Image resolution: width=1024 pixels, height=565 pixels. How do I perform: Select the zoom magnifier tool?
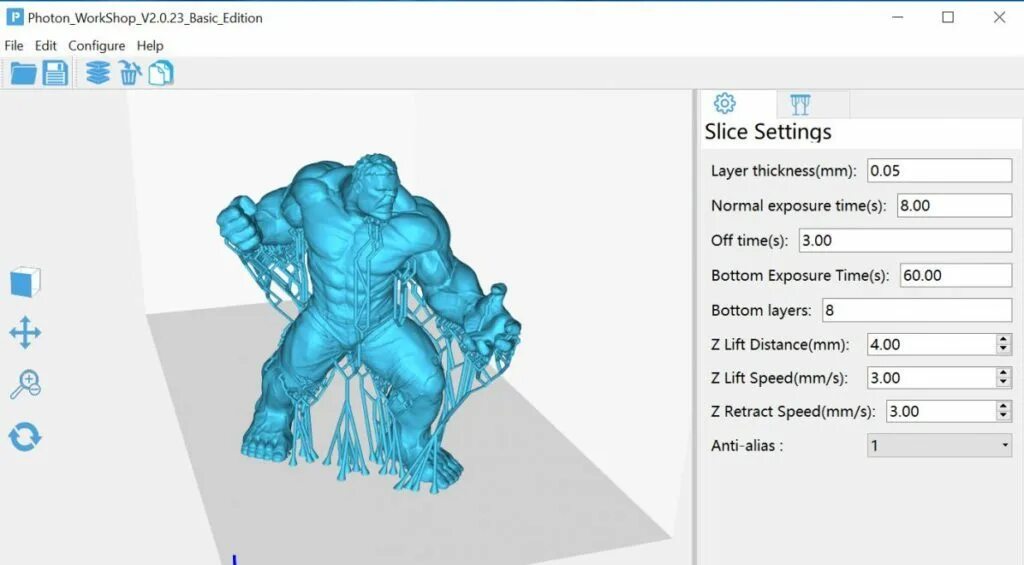25,385
